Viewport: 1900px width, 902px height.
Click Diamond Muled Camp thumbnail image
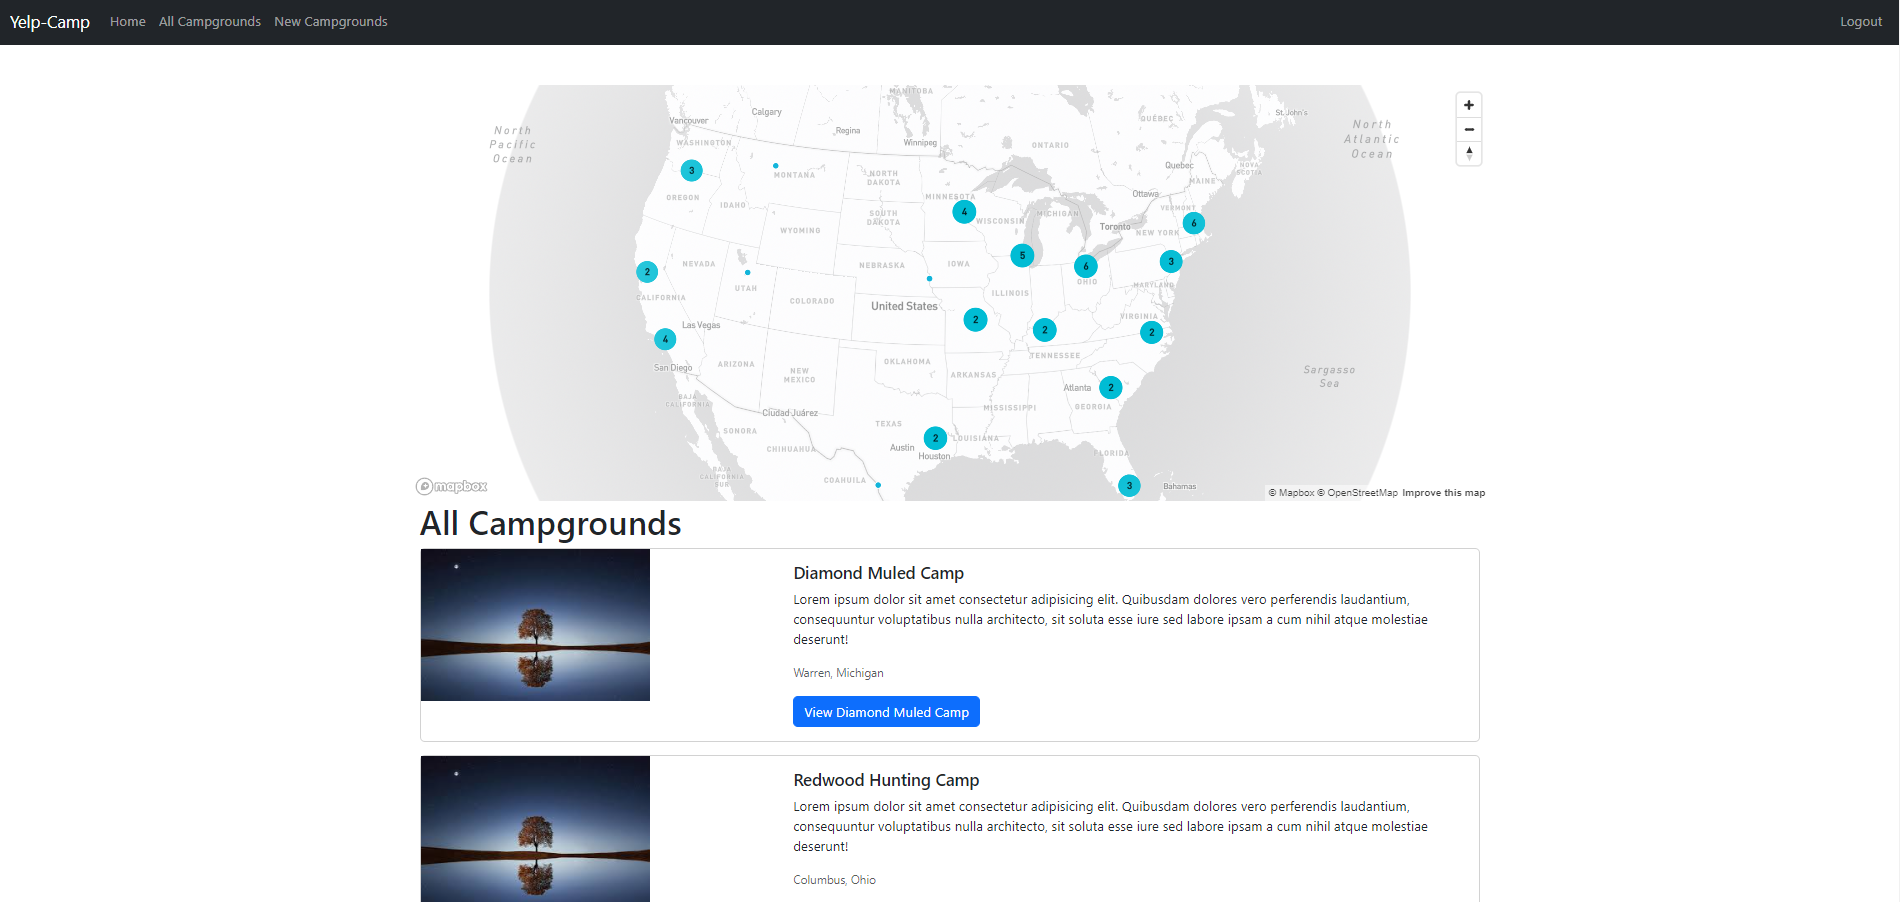(535, 625)
